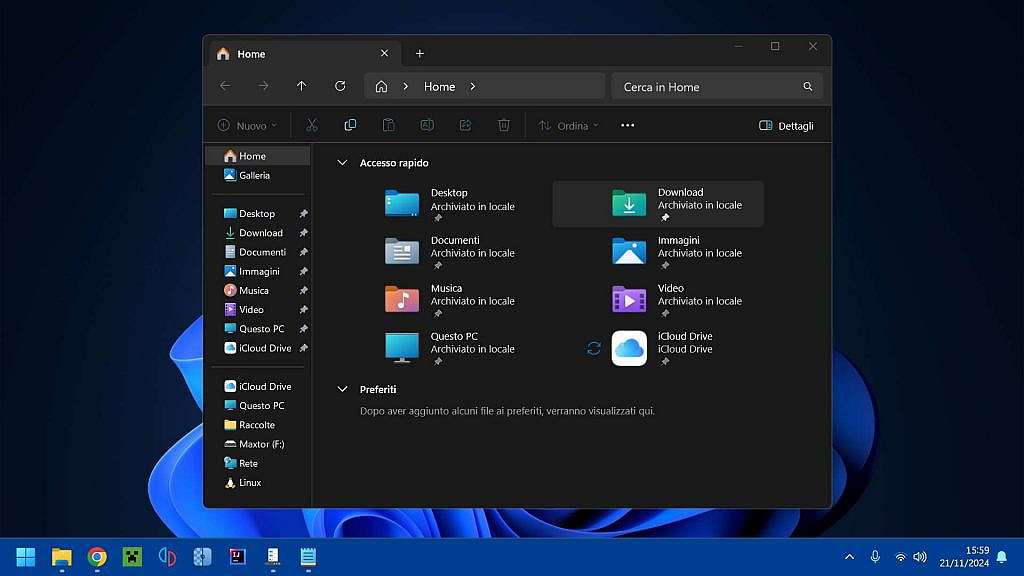Viewport: 1024px width, 576px height.
Task: Click inside the Cerca in Home search field
Action: point(700,86)
